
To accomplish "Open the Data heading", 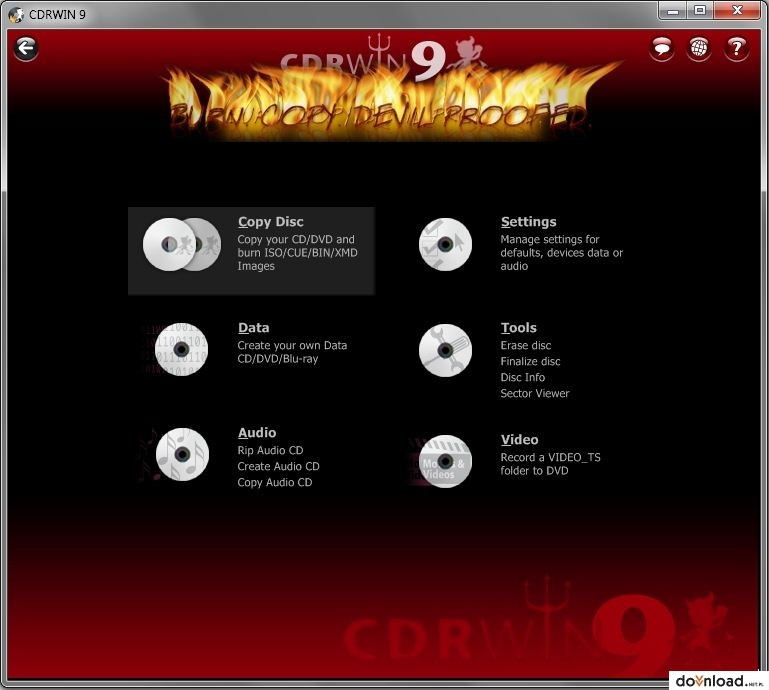I will pos(254,328).
